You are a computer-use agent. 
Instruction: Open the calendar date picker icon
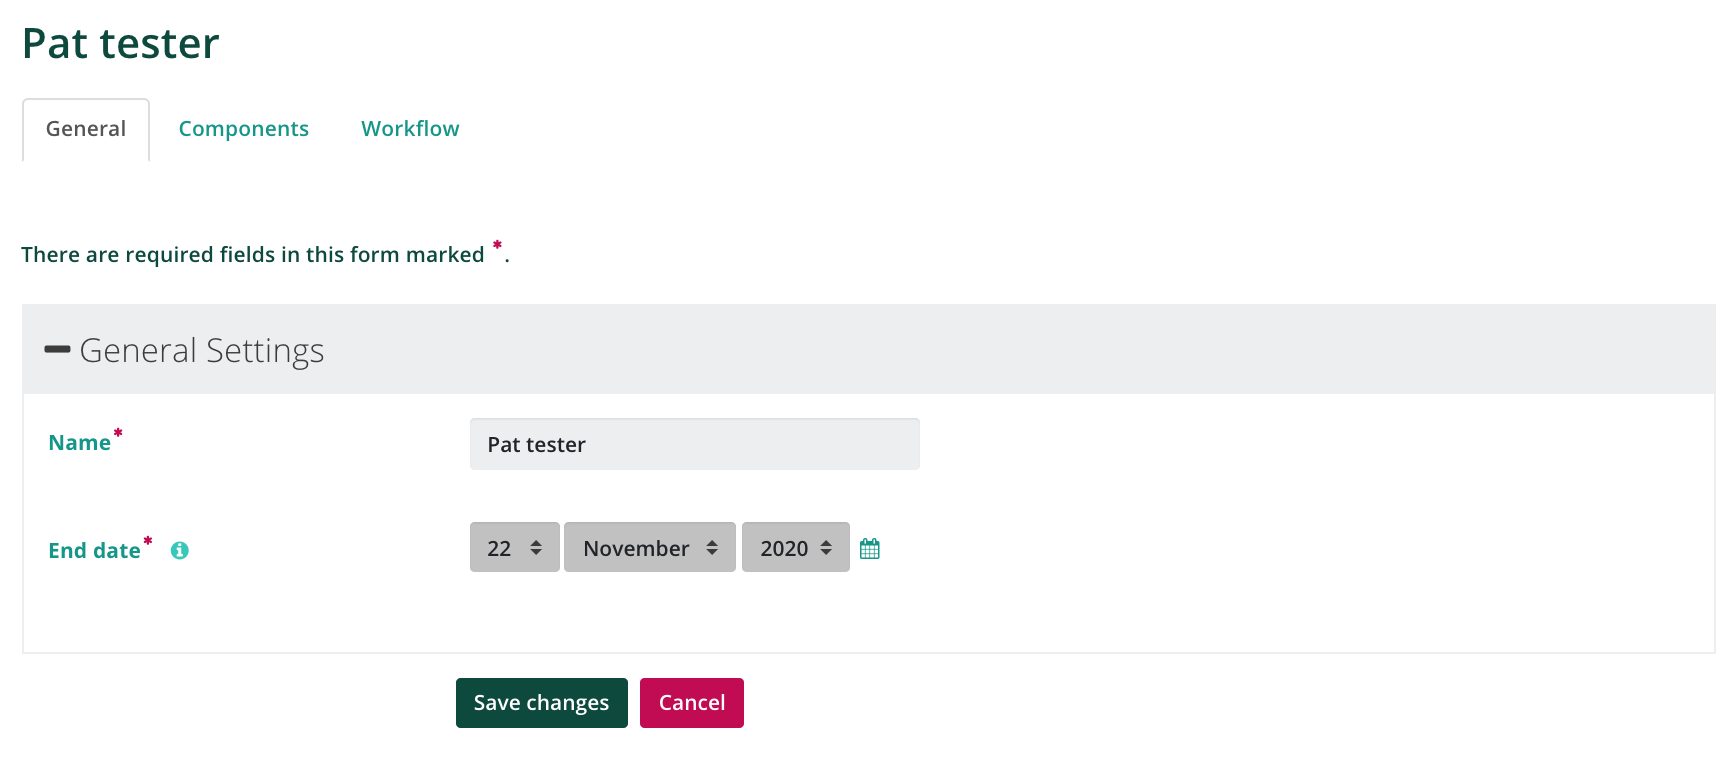(x=870, y=548)
